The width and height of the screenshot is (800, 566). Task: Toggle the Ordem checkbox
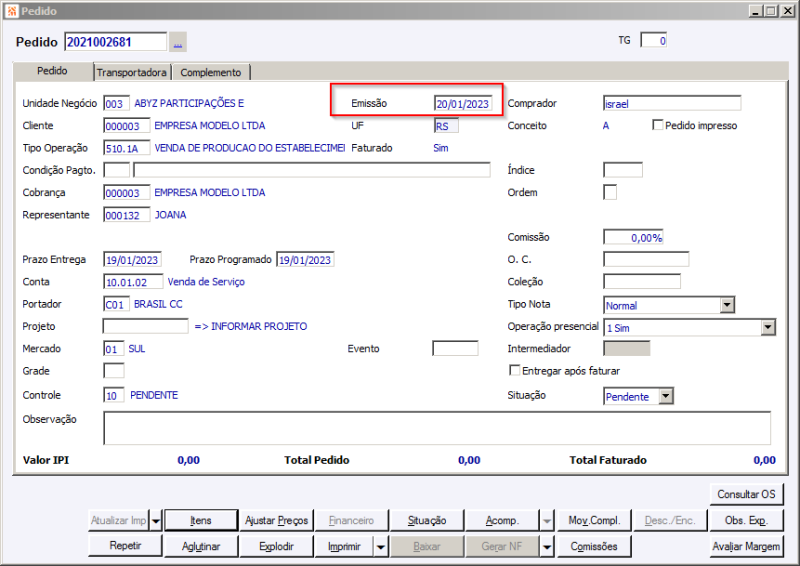(610, 192)
